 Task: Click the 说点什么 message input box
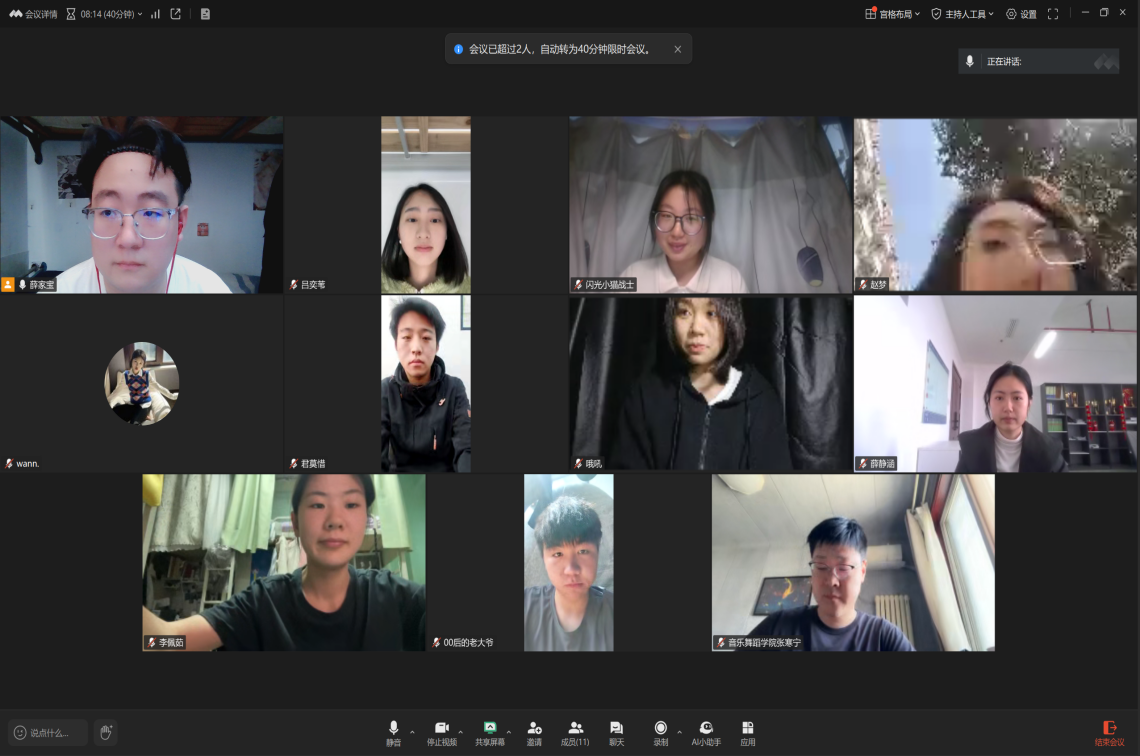[x=49, y=733]
